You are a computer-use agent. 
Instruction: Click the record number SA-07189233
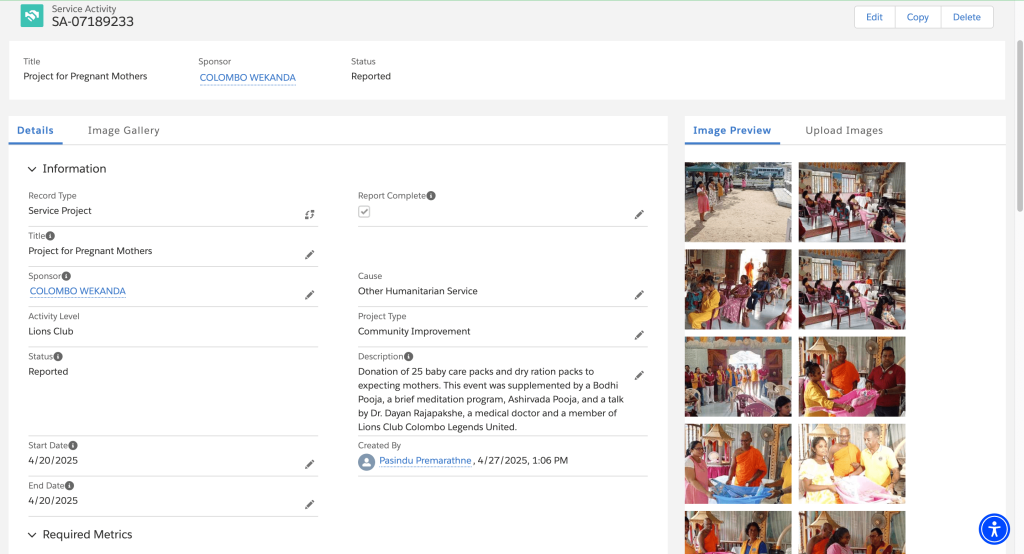(x=93, y=22)
